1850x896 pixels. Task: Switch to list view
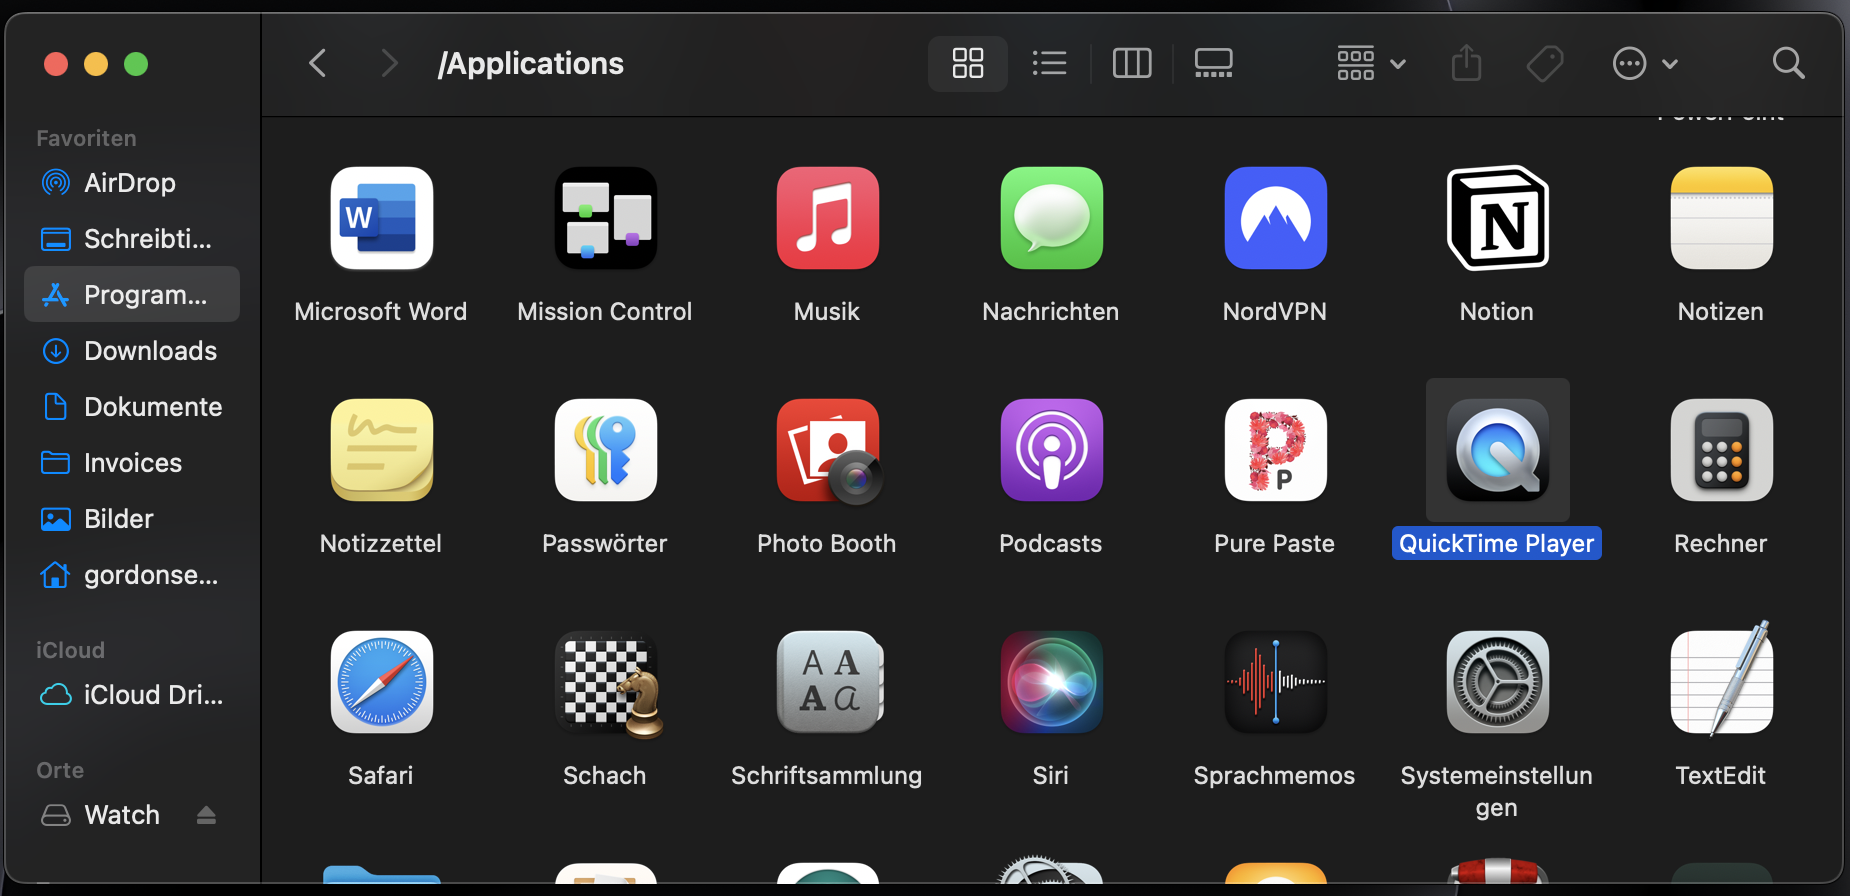pos(1049,64)
